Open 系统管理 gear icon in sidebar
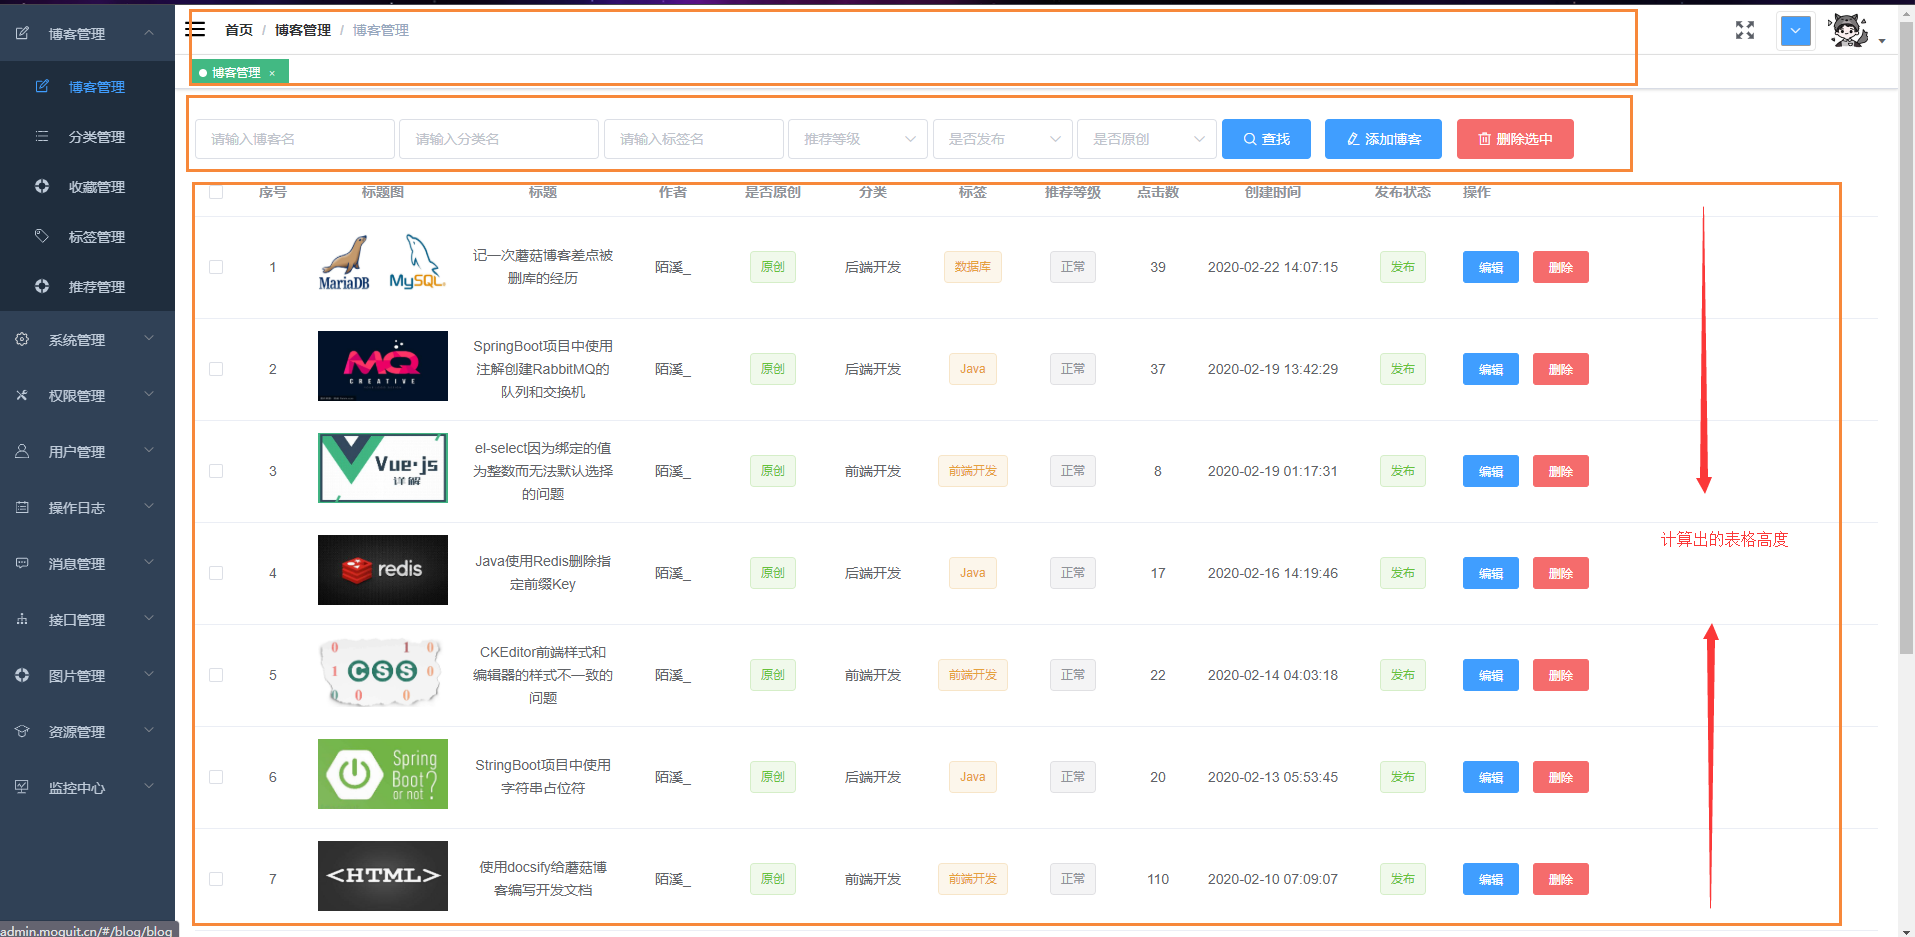The image size is (1915, 937). coord(22,340)
